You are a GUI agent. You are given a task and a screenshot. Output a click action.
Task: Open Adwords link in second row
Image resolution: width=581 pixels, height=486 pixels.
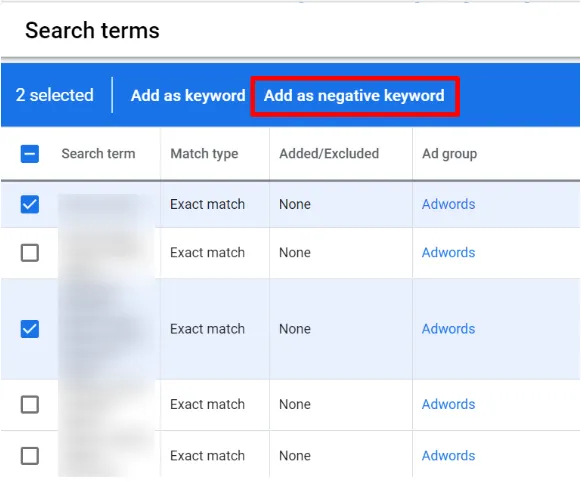coord(448,253)
